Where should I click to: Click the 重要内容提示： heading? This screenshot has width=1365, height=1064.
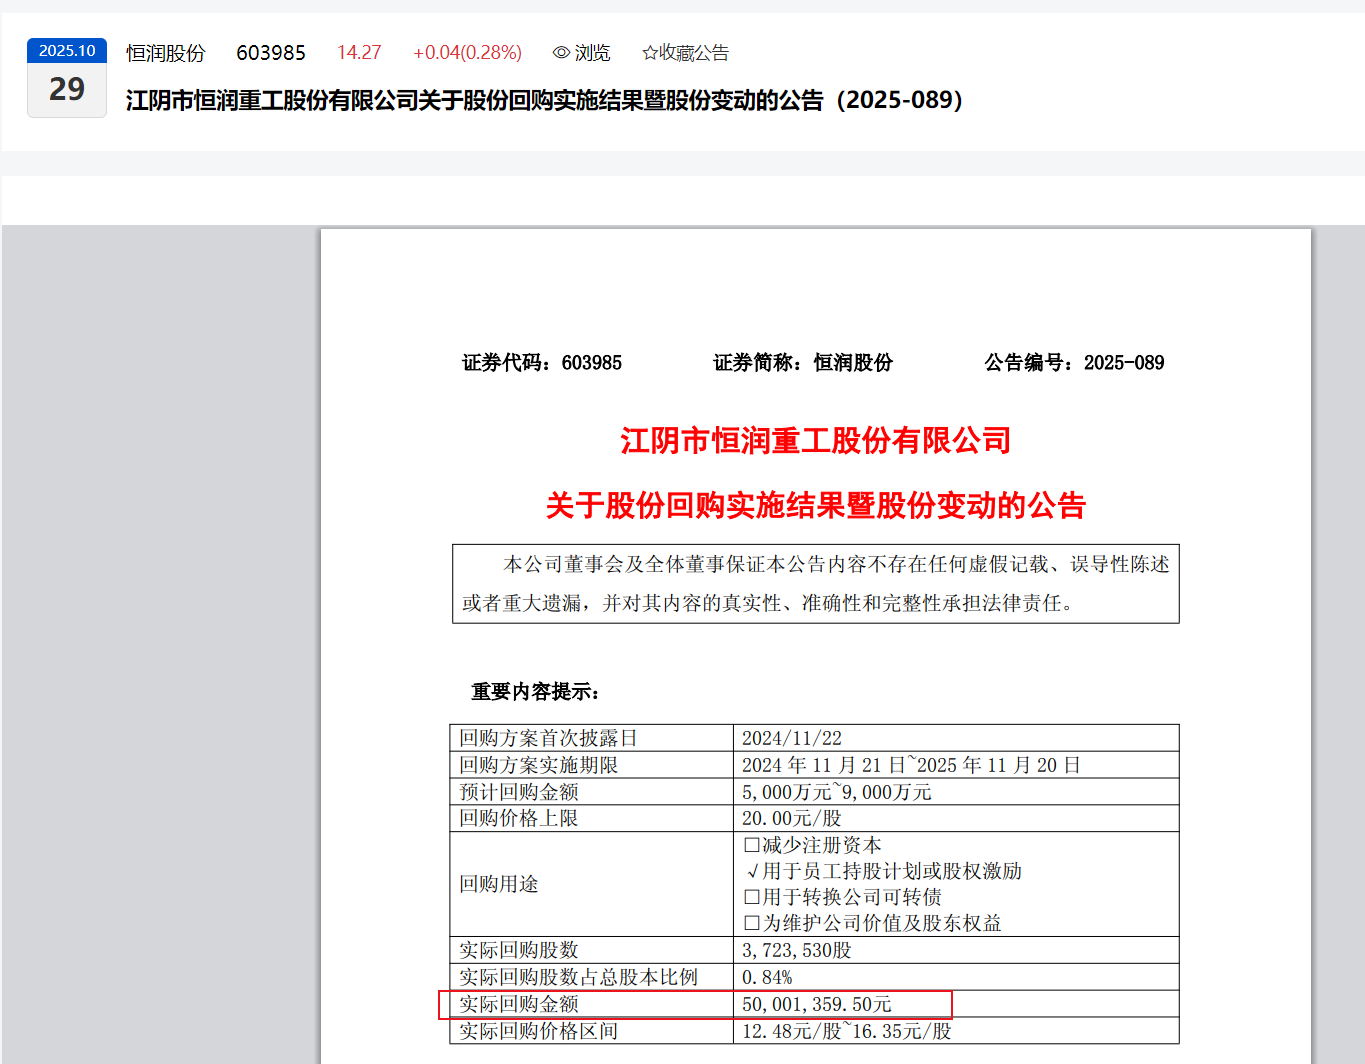tap(535, 692)
